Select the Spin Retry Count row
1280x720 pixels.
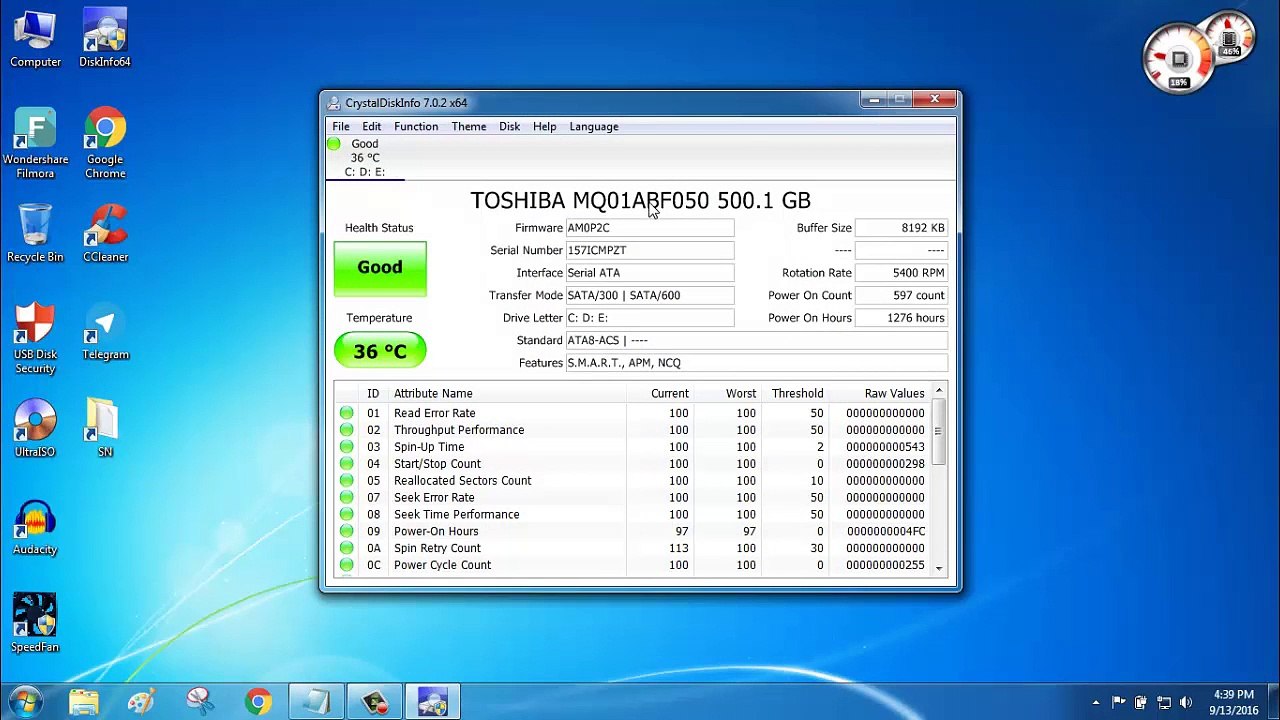click(x=632, y=548)
